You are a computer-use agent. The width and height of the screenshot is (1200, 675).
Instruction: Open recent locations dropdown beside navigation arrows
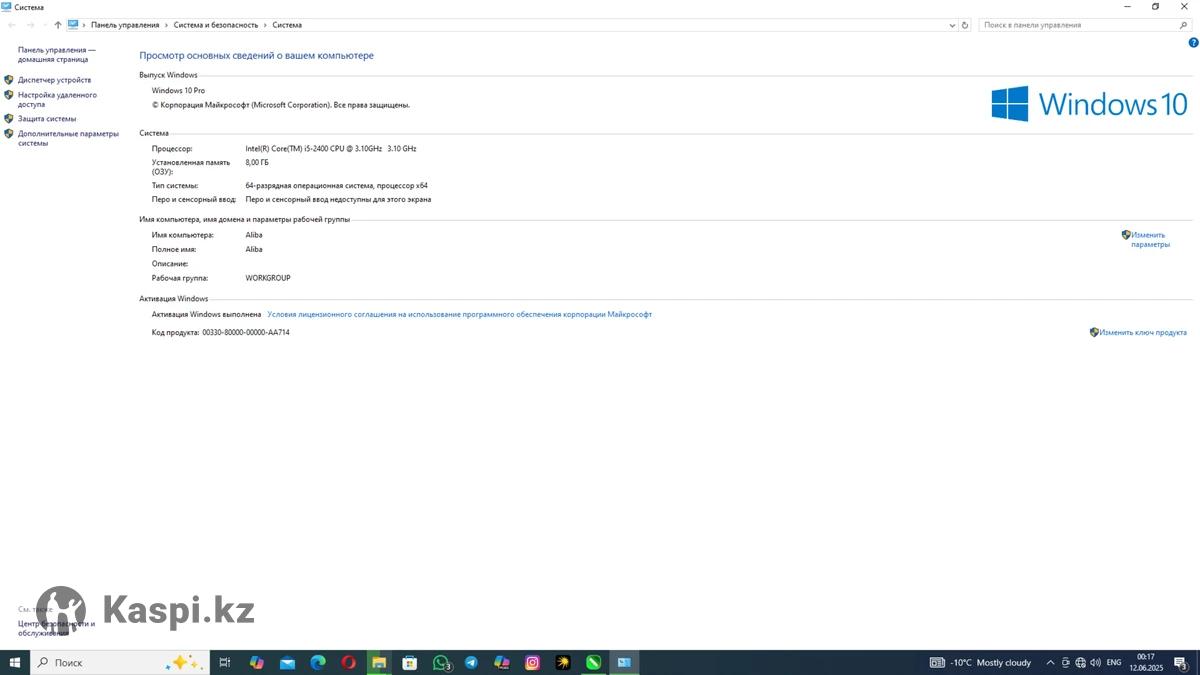[x=44, y=25]
